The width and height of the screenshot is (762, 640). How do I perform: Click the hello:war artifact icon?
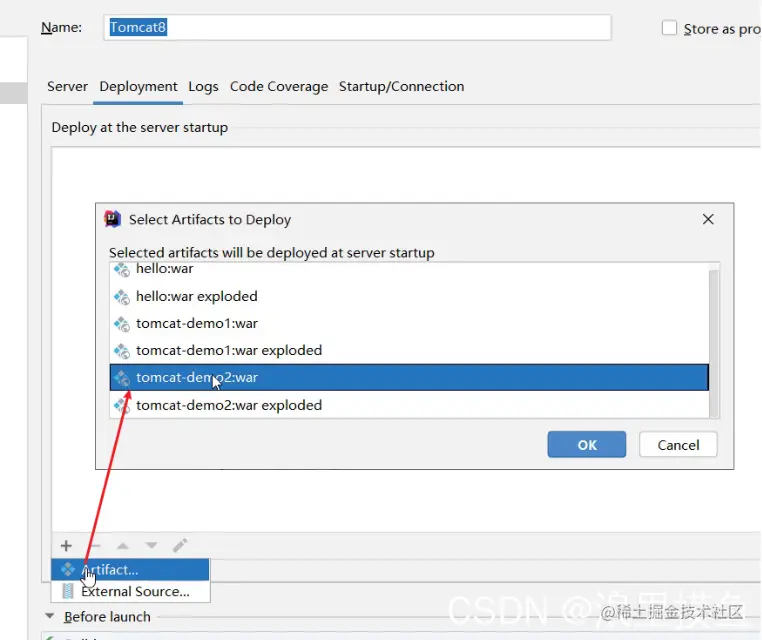point(121,270)
